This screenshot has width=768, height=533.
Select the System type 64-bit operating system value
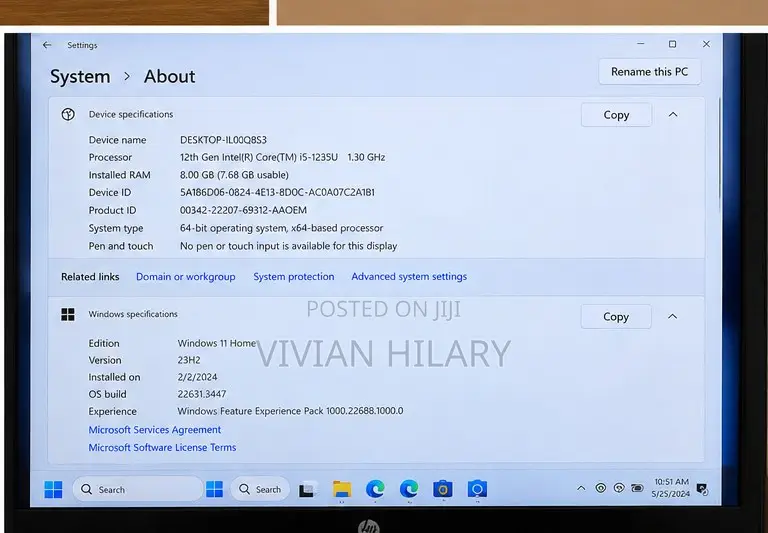[282, 228]
